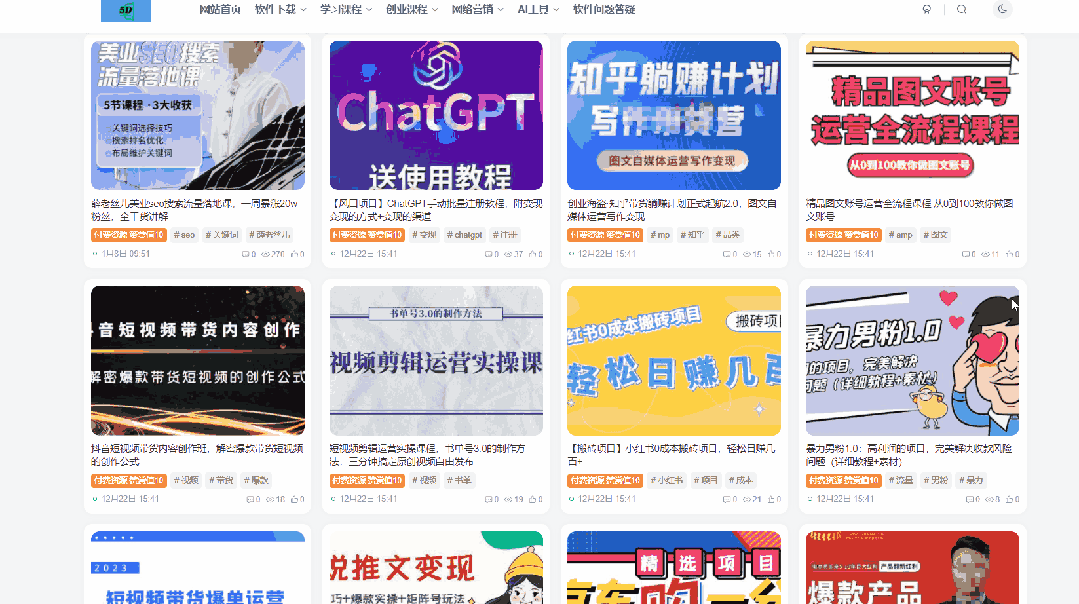The width and height of the screenshot is (1079, 604).
Task: Open the 爆款产品 thumbnail
Action: pos(912,568)
